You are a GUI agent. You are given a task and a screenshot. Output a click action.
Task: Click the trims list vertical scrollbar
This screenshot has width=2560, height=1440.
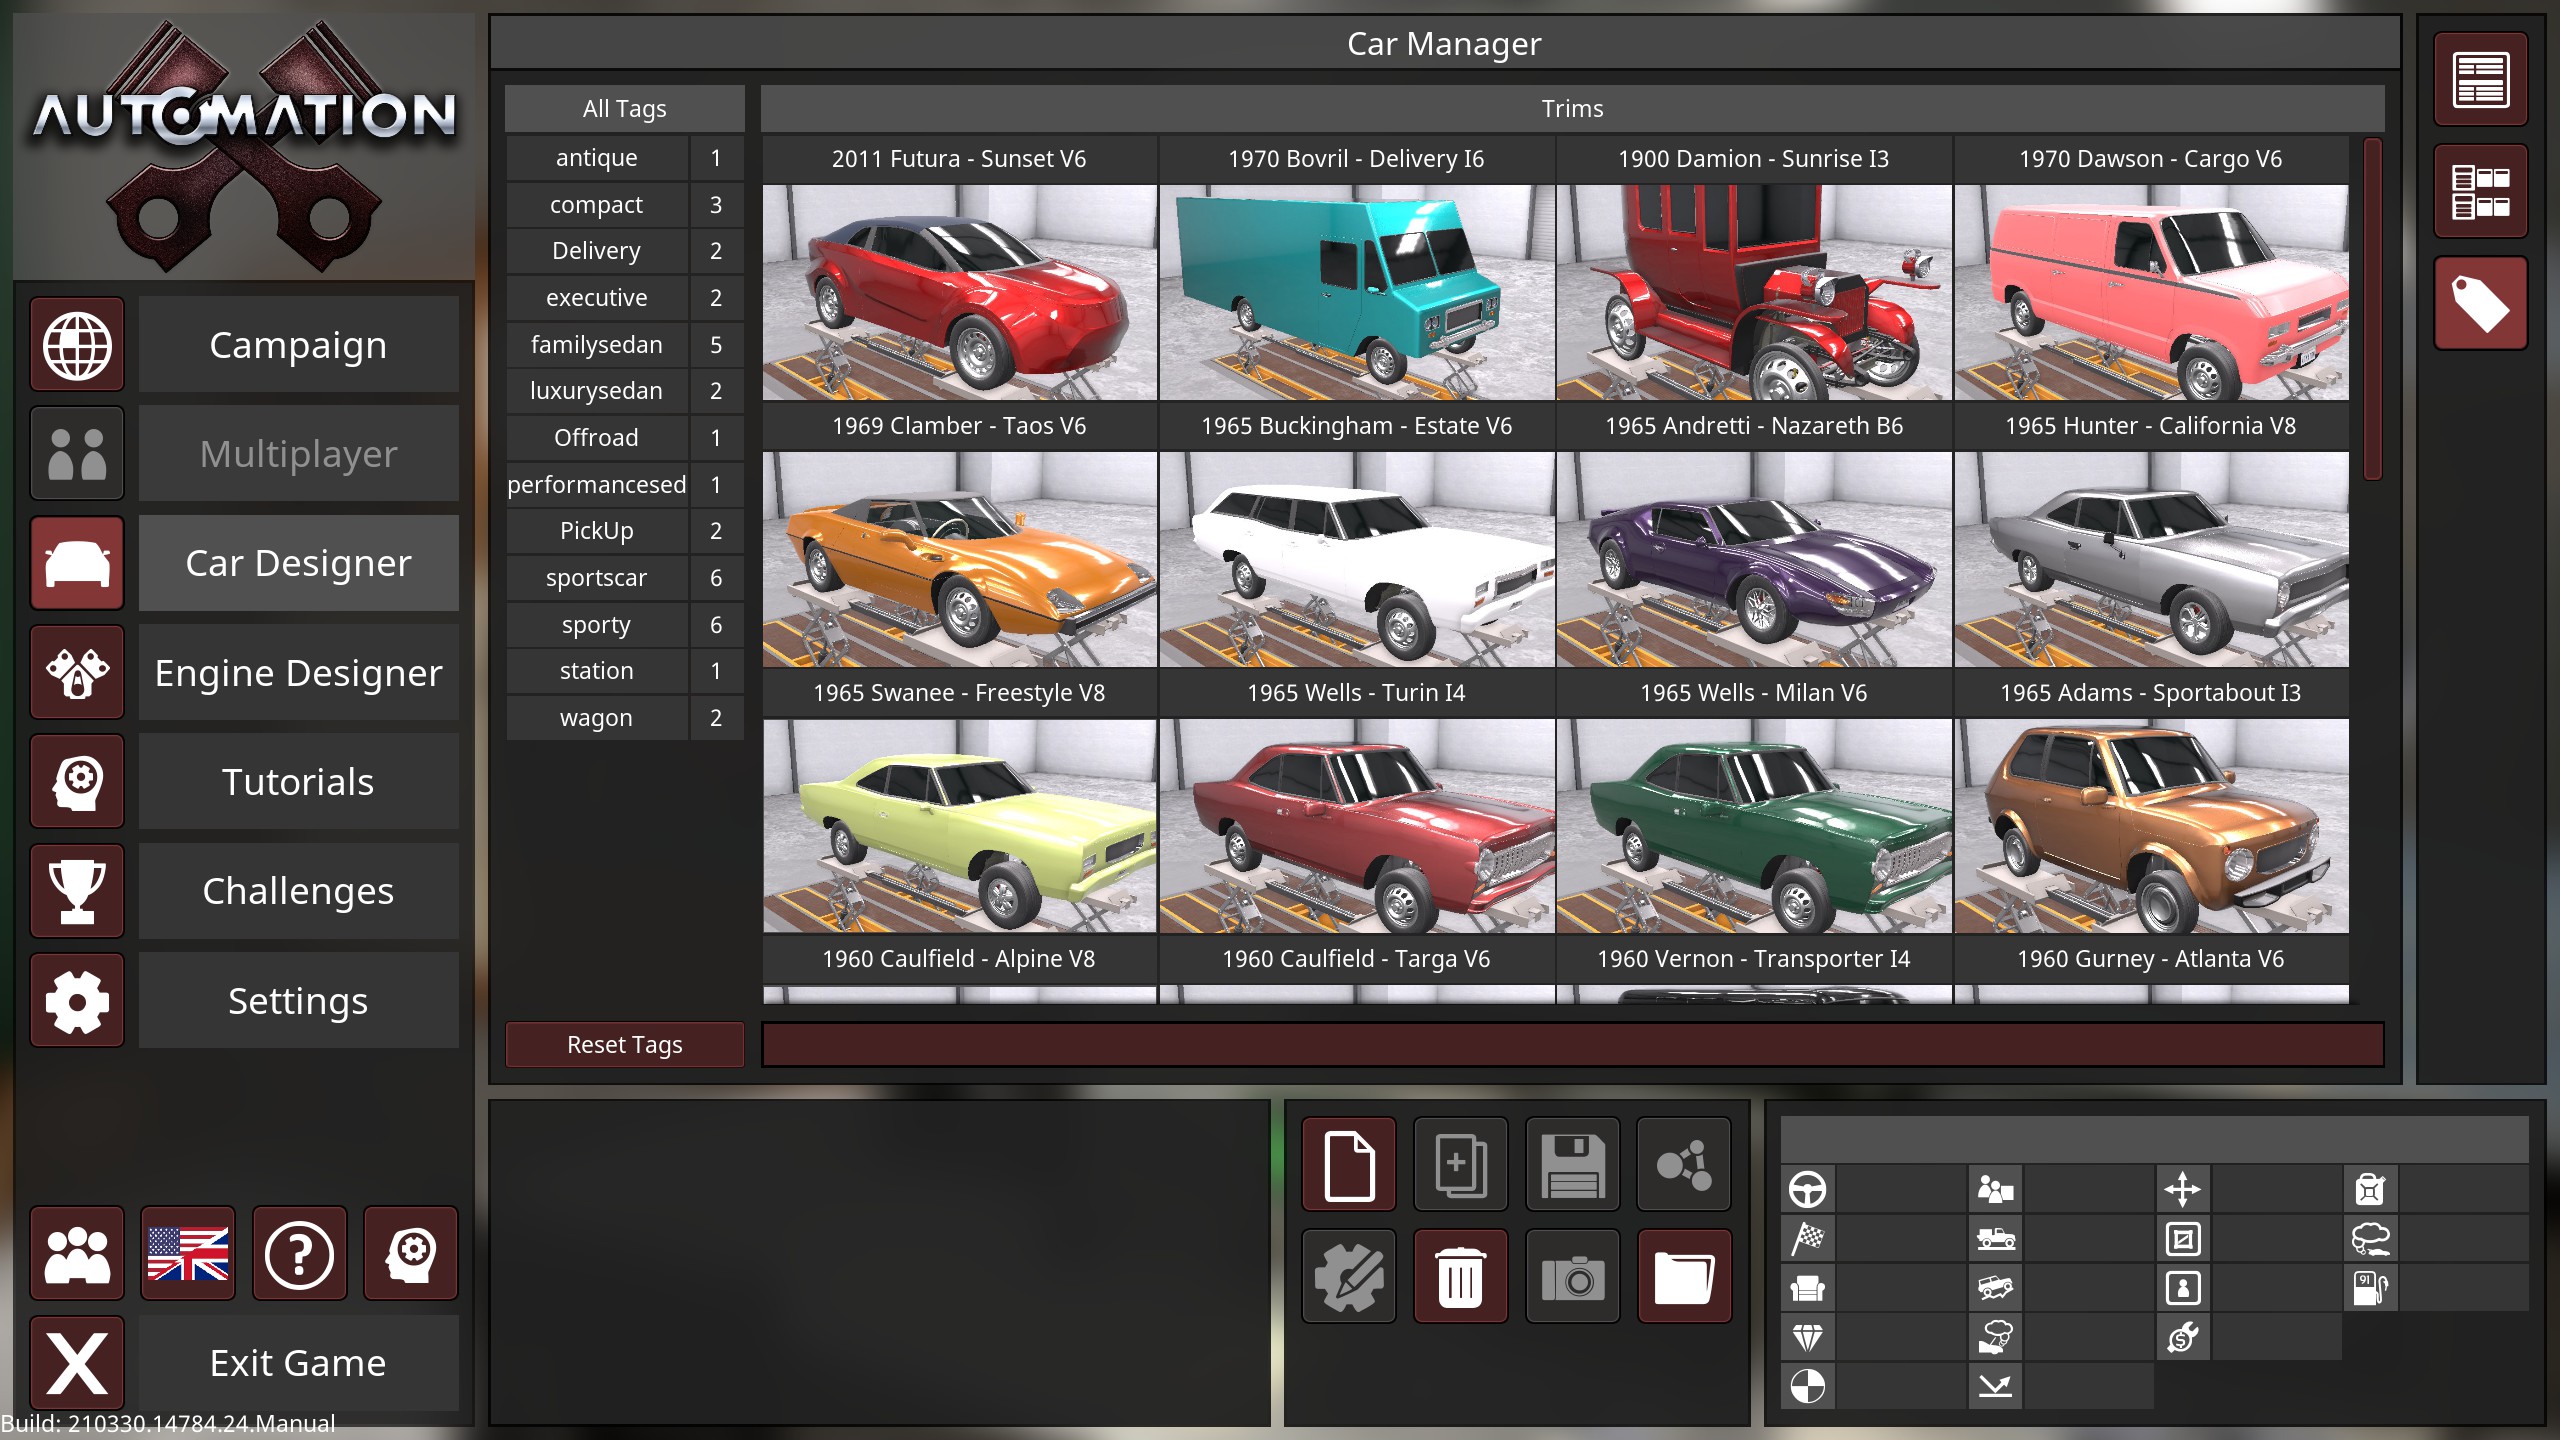point(2372,310)
